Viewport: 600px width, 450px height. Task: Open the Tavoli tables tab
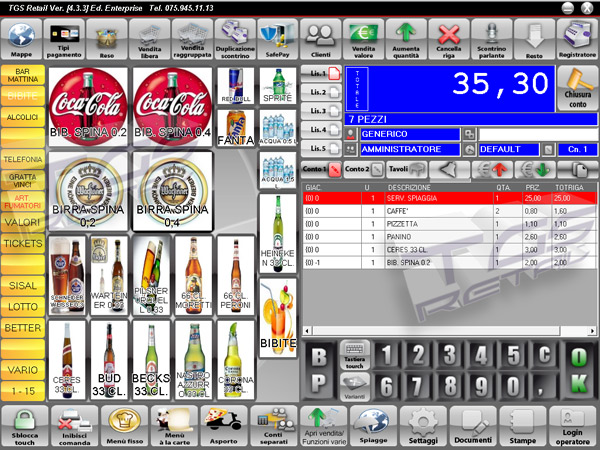pos(406,169)
